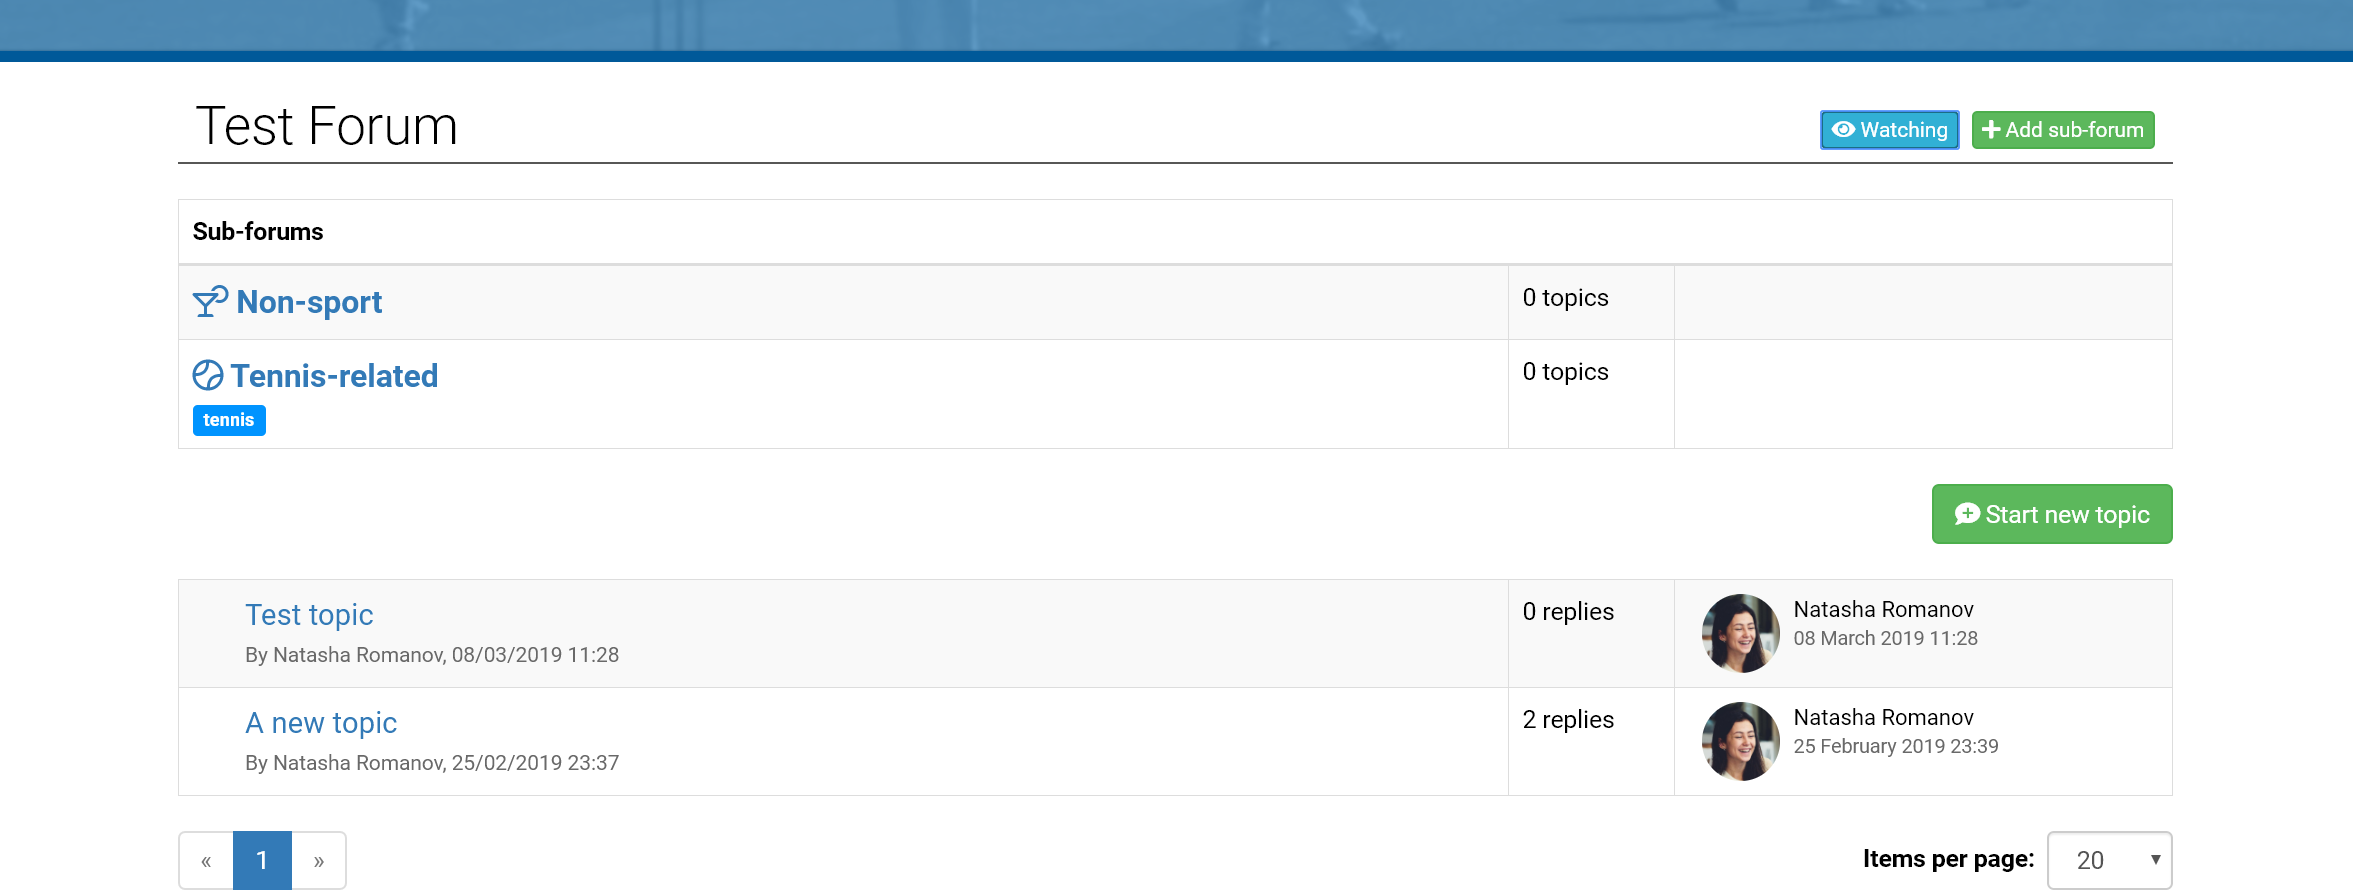Click the eye icon on the Watching button

pyautogui.click(x=1843, y=130)
